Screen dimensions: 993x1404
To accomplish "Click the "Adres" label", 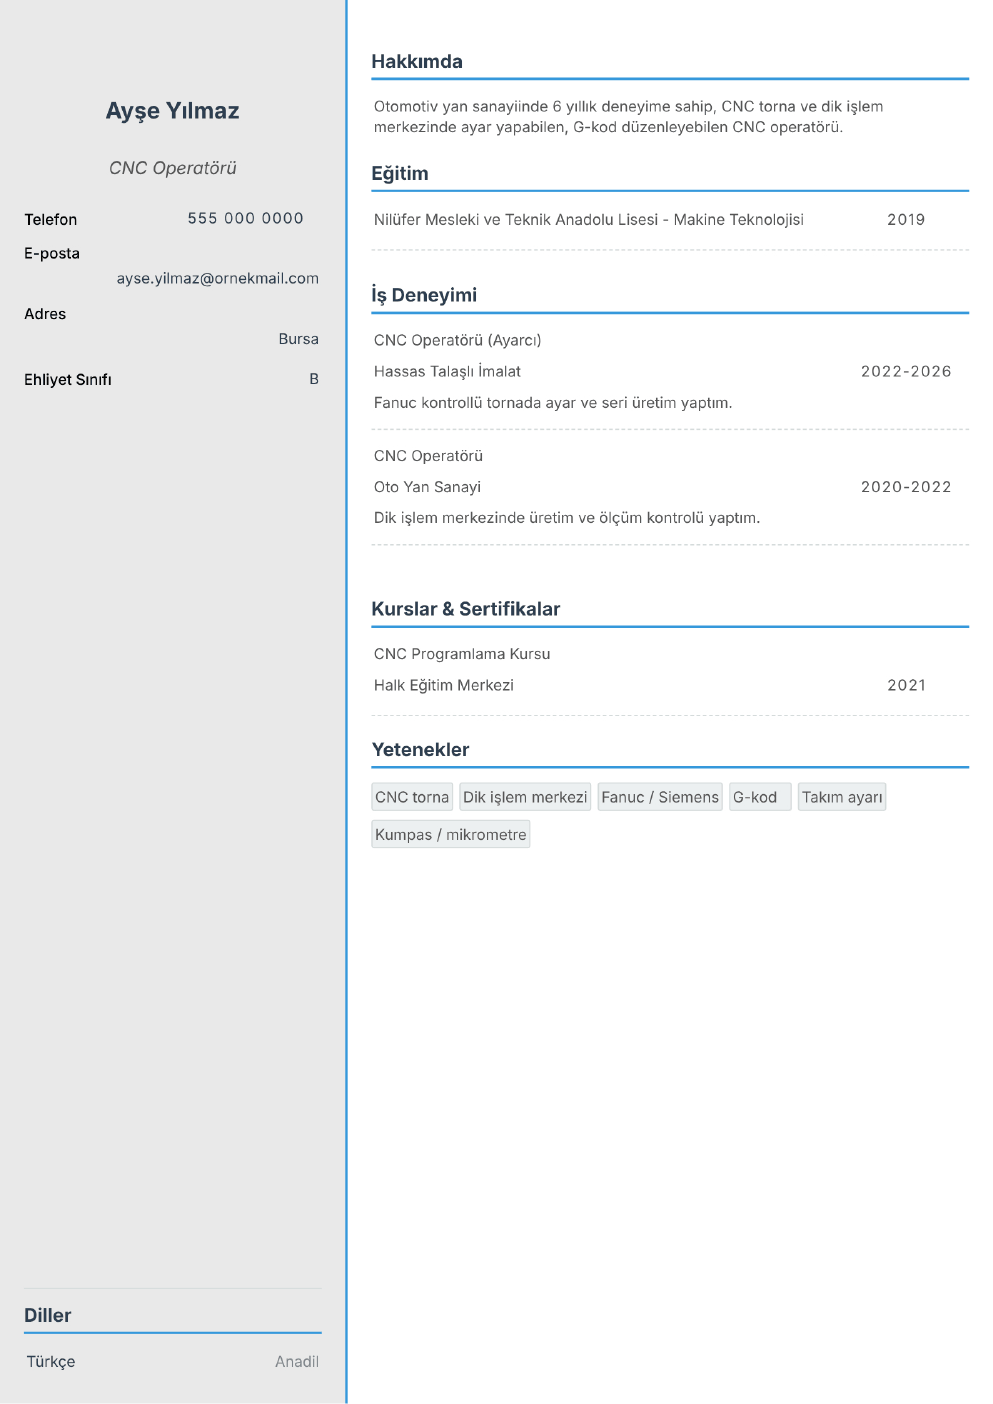I will point(45,314).
